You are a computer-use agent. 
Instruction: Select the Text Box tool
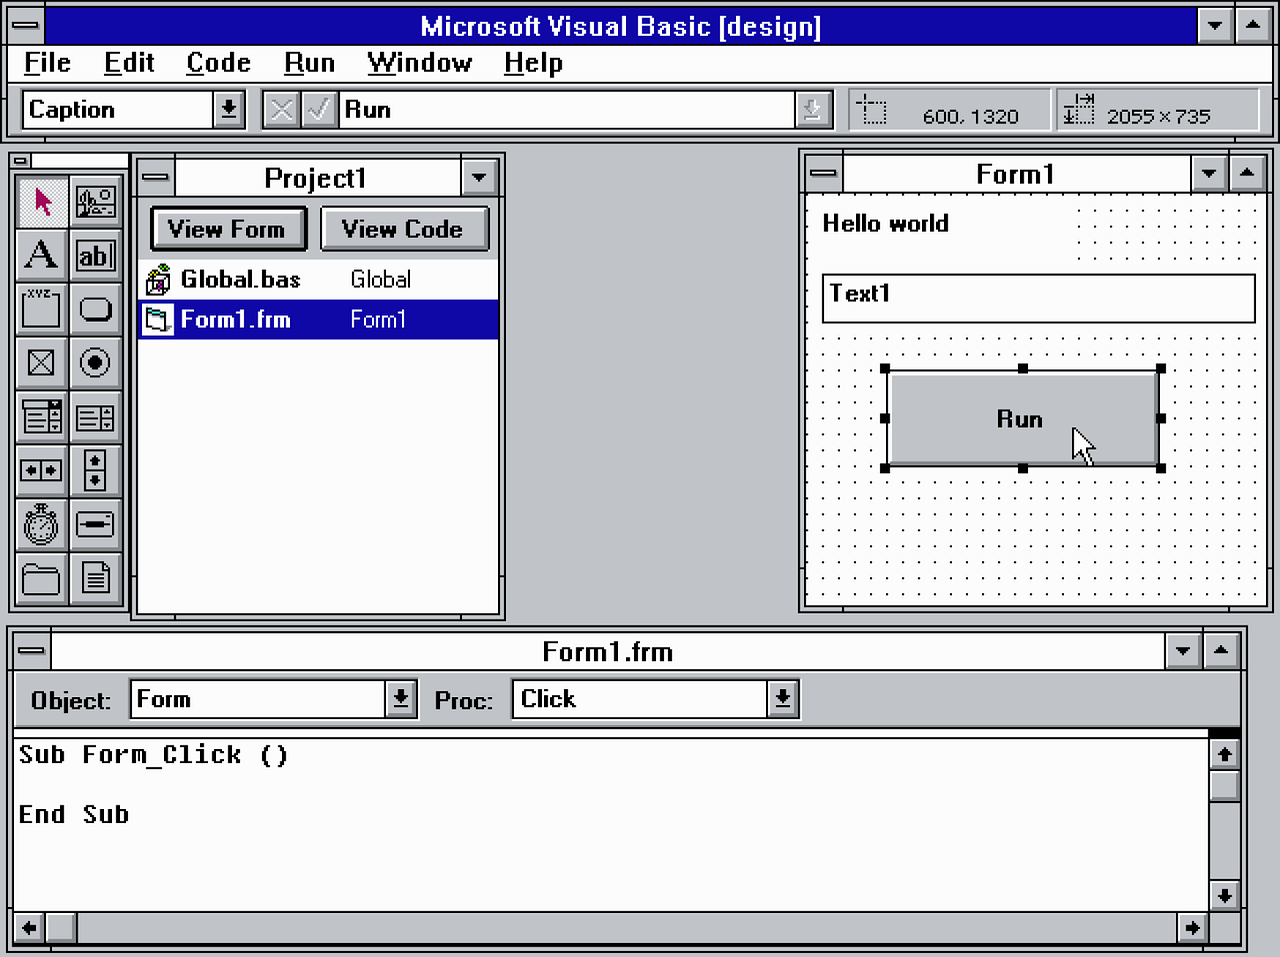point(96,255)
